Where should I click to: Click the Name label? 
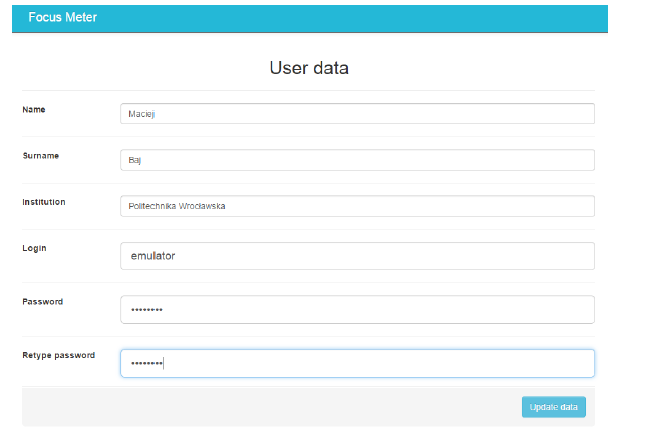click(x=34, y=110)
